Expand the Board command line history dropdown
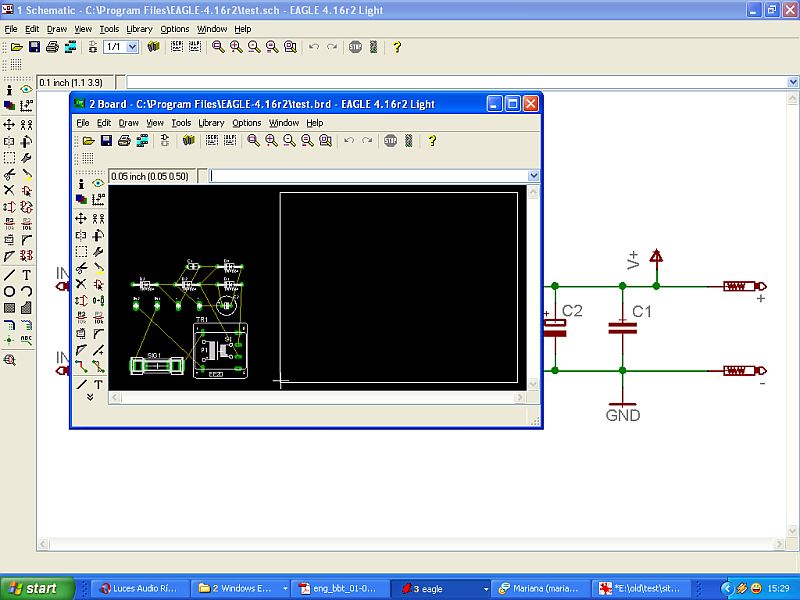The image size is (800, 600). [533, 176]
